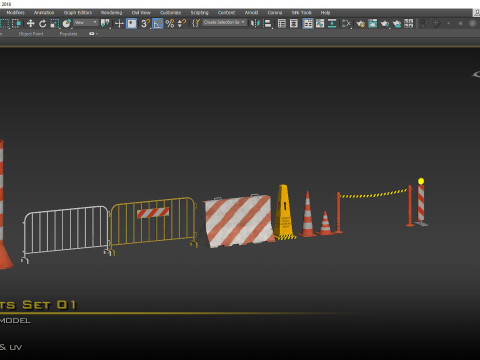Viewport: 480px width, 360px height.
Task: Click the Use Pivot Point Center icon
Action: pyautogui.click(x=105, y=23)
